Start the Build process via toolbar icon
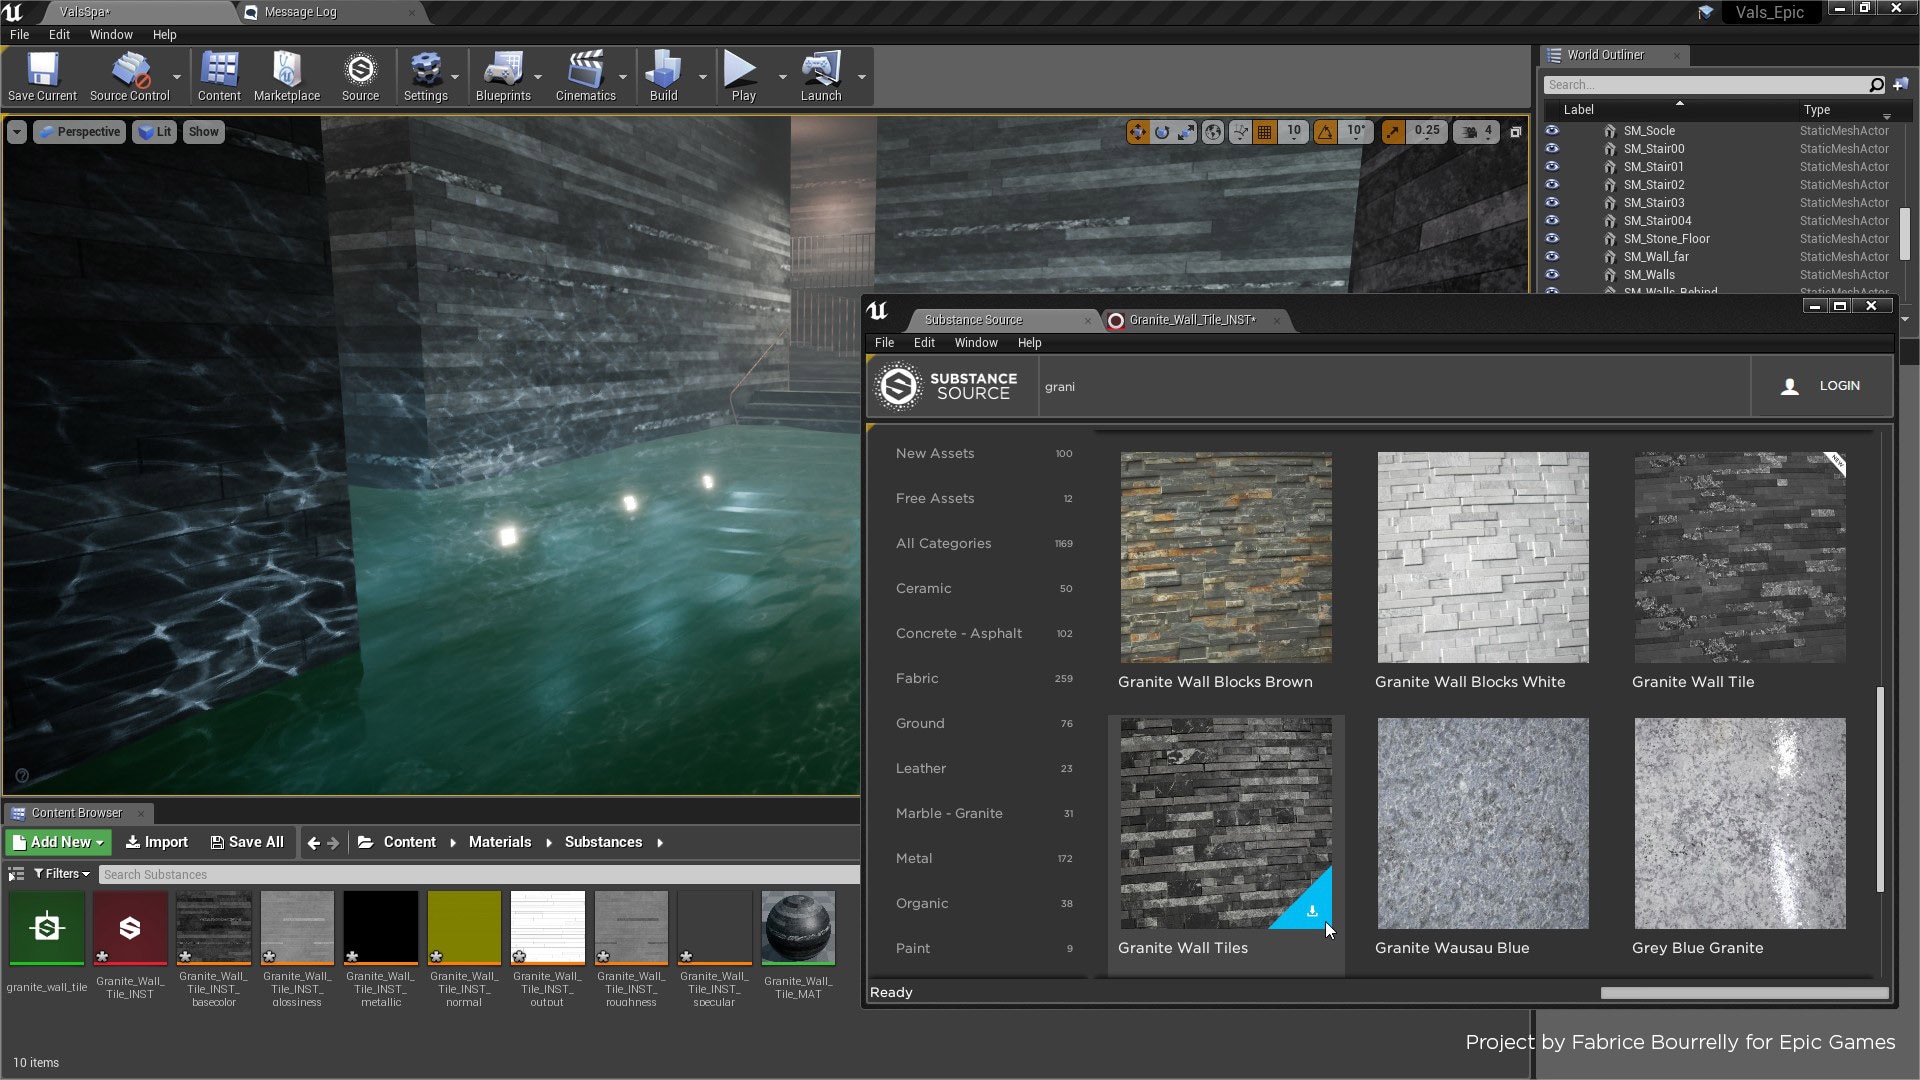The height and width of the screenshot is (1080, 1920). (663, 75)
